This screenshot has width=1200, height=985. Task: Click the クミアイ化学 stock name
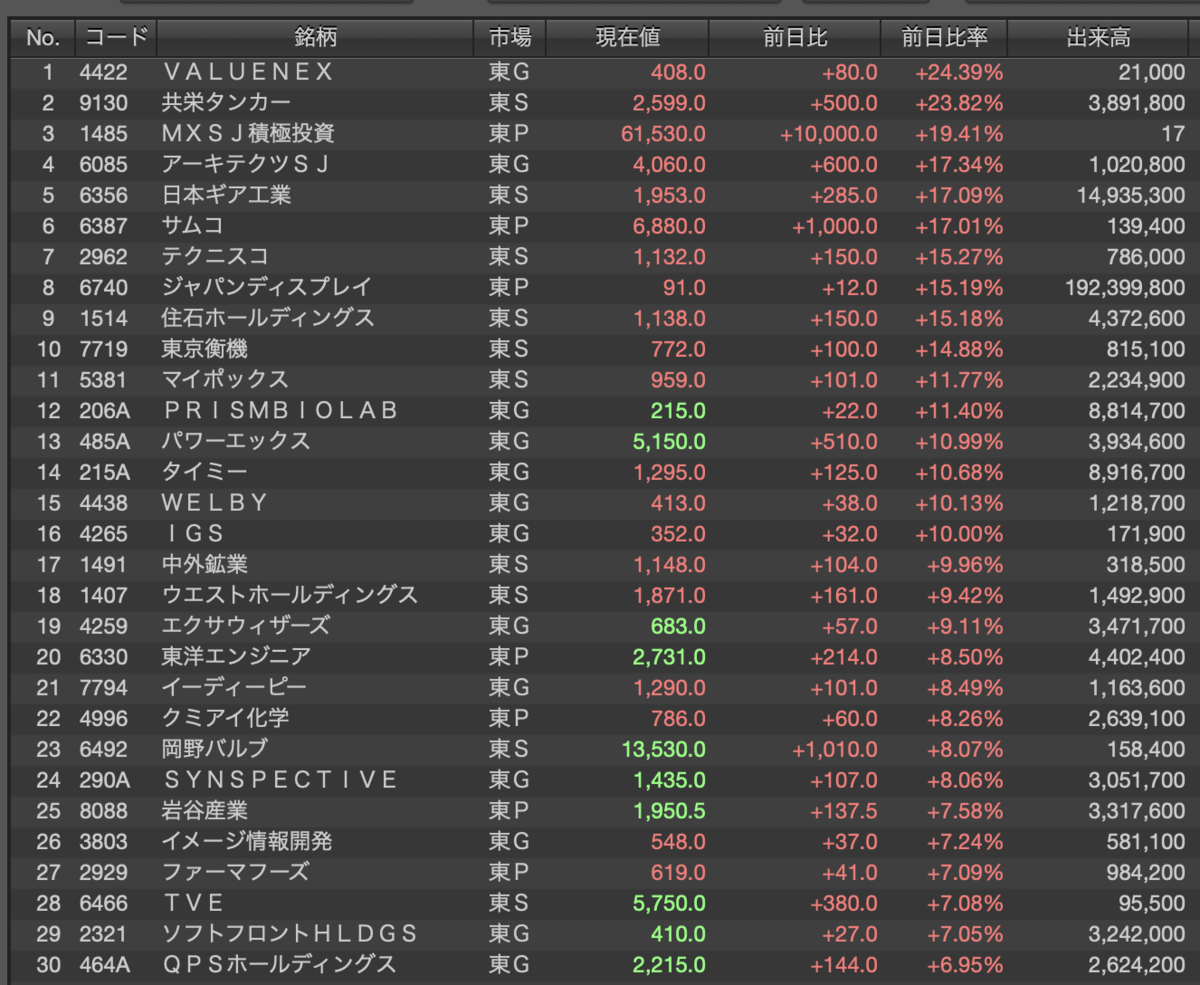tap(226, 719)
